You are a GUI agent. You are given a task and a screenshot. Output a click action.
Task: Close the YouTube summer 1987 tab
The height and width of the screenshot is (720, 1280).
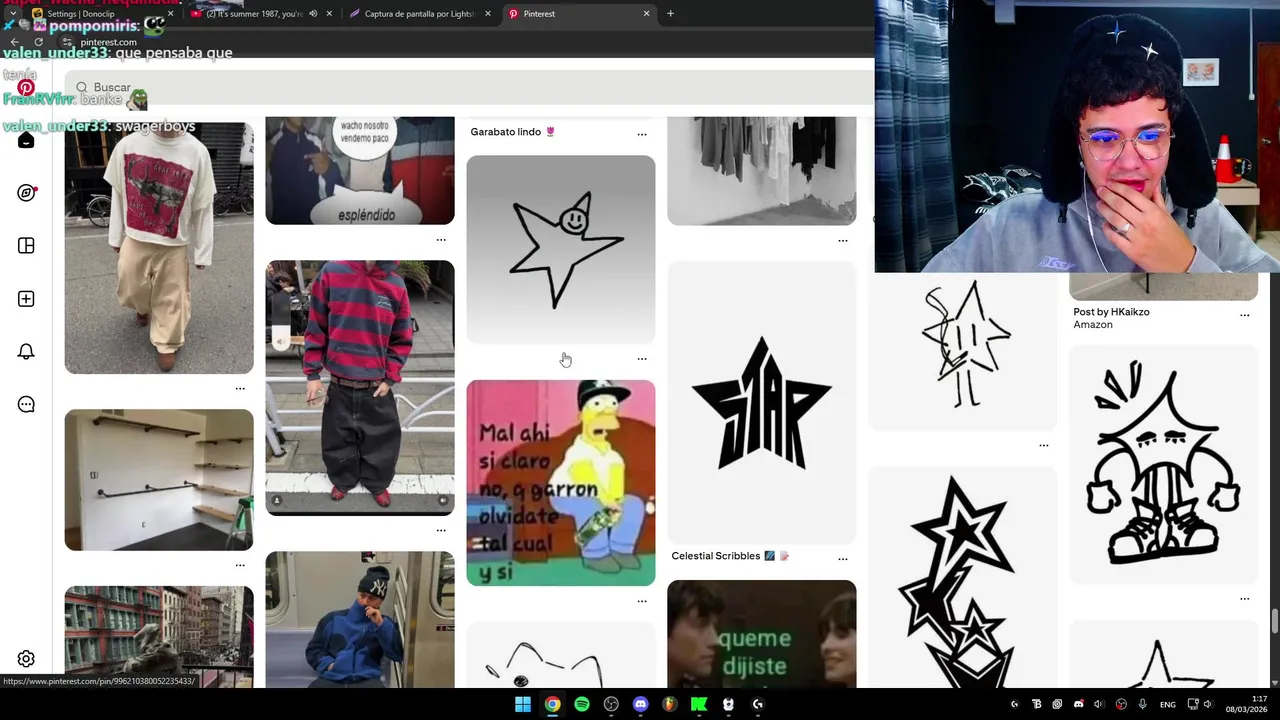tap(329, 14)
